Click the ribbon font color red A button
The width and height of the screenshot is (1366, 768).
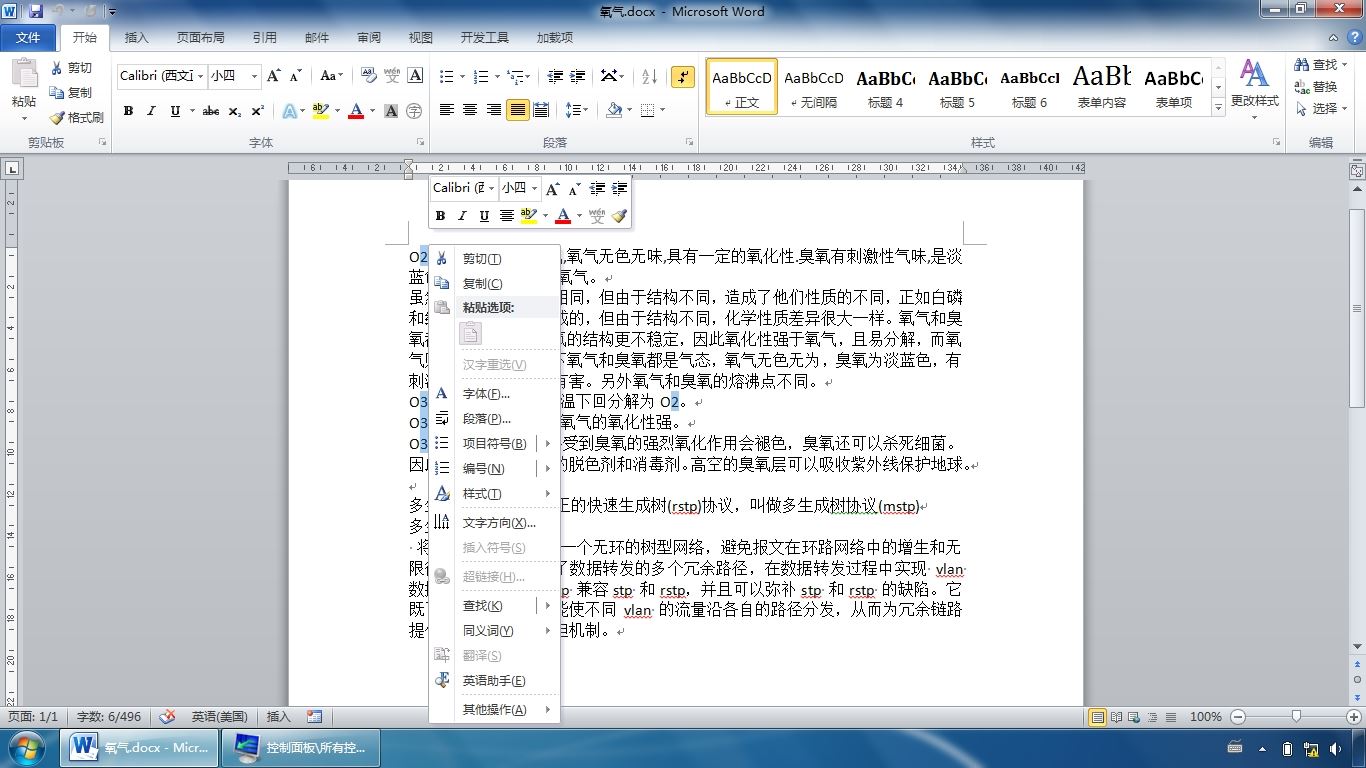355,111
